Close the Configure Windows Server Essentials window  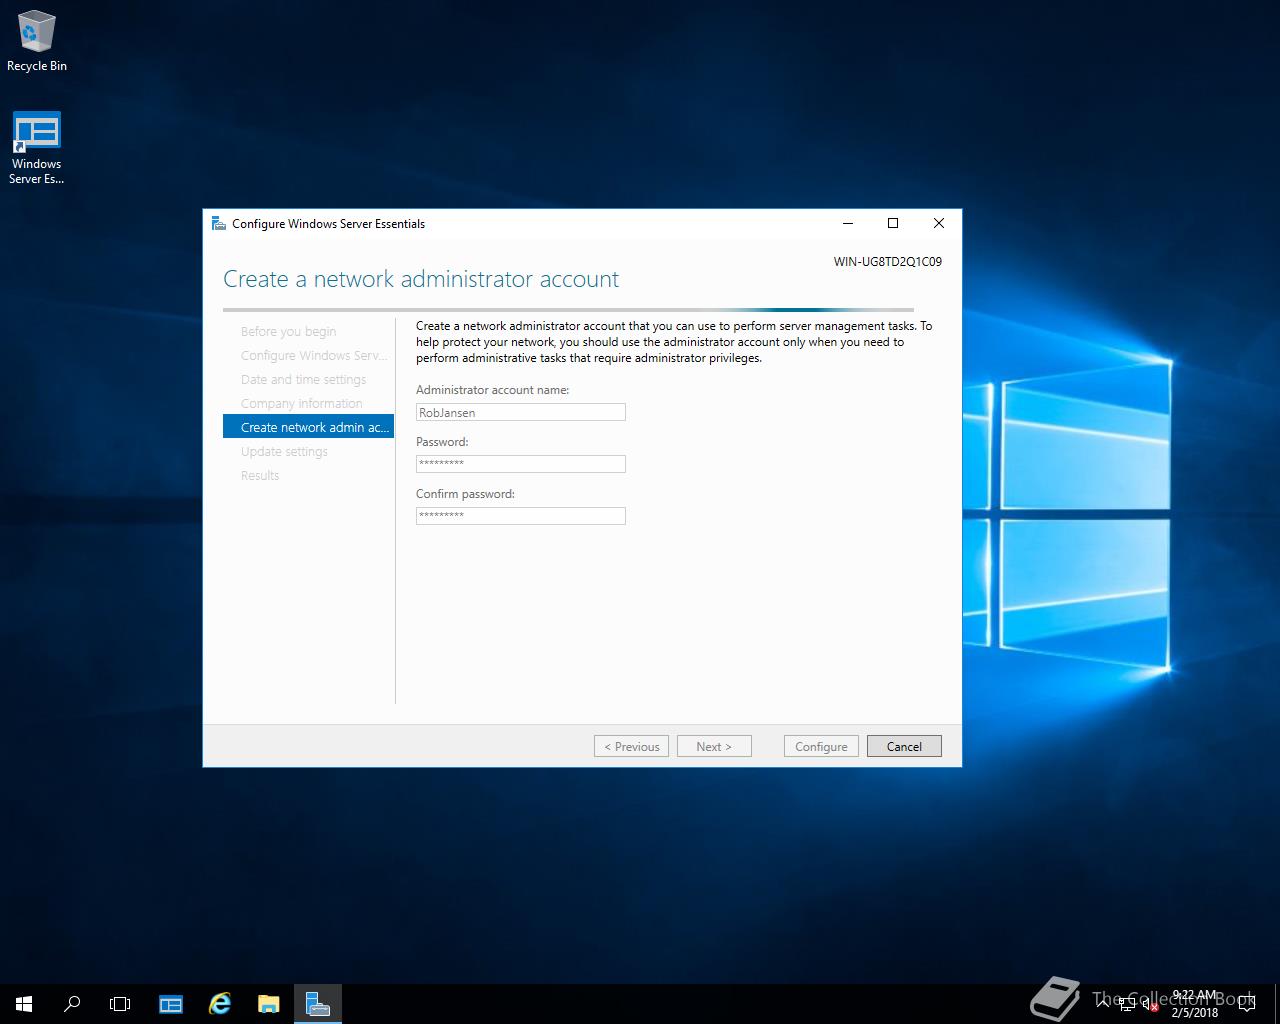coord(938,223)
